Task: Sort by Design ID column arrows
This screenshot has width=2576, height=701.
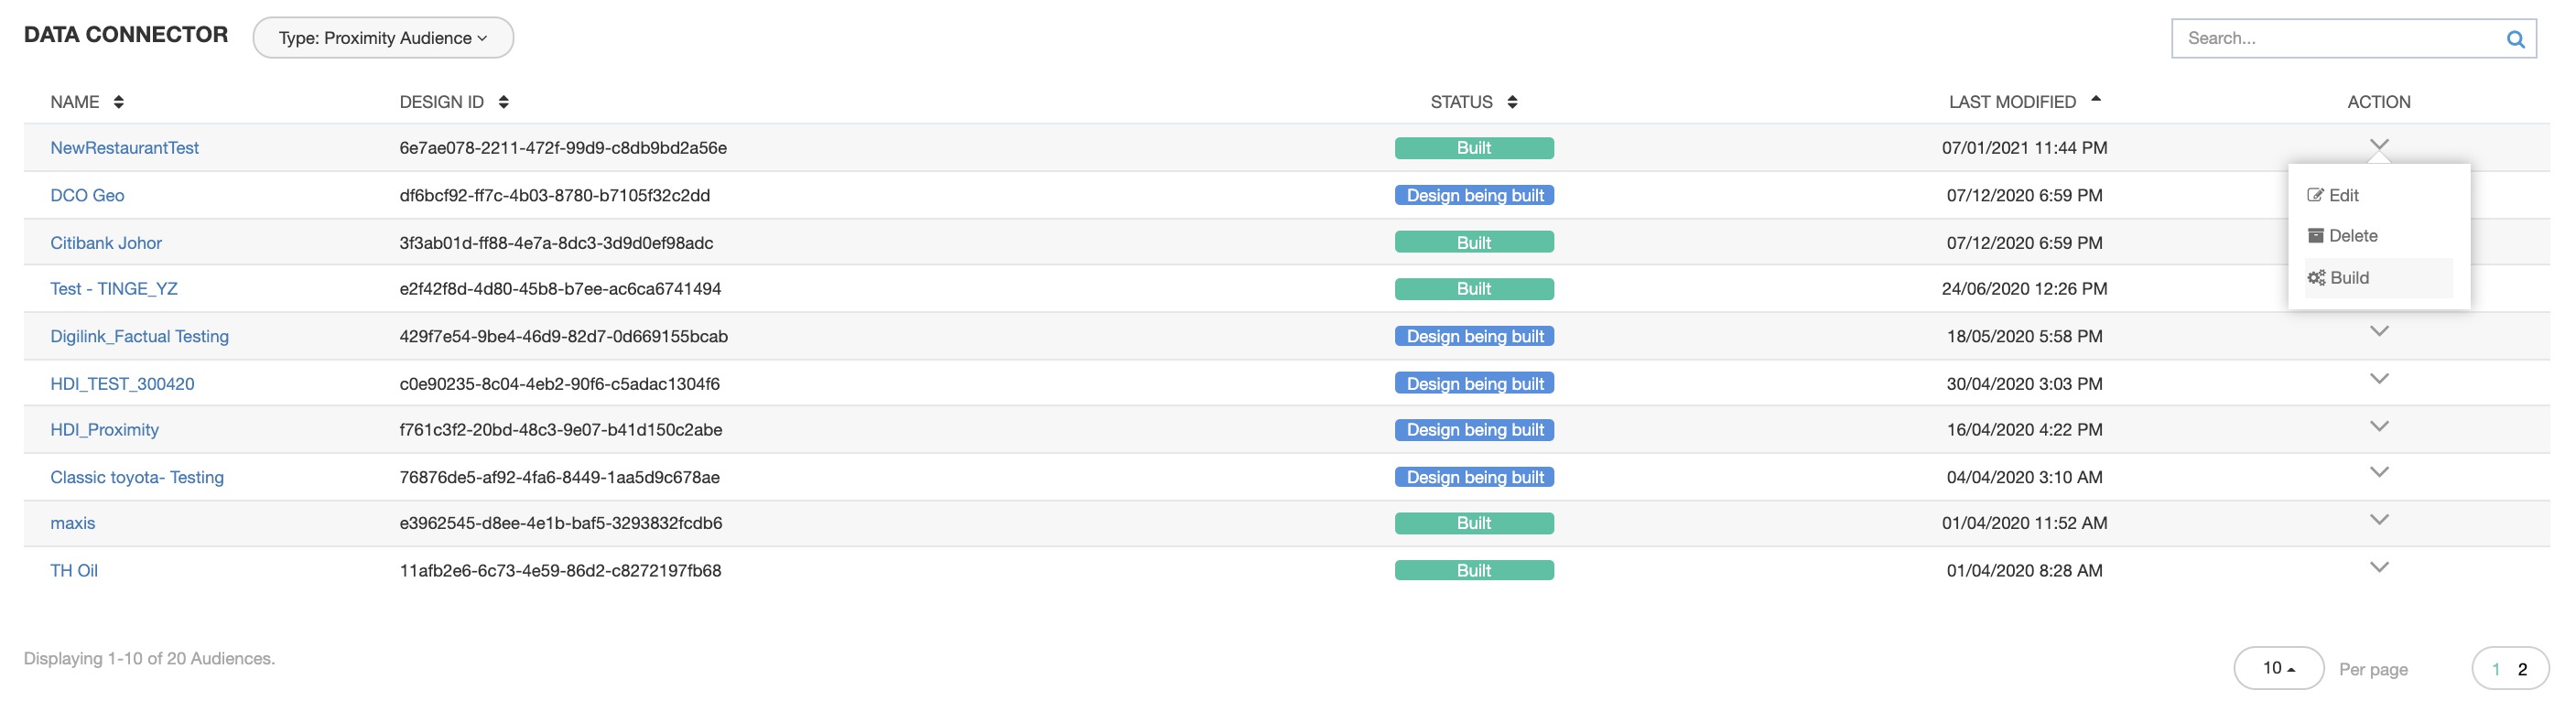Action: coord(503,102)
